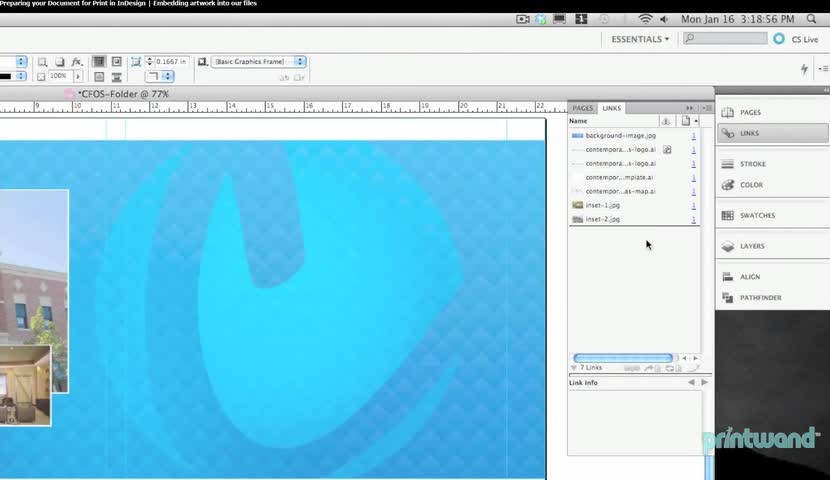This screenshot has width=830, height=480.
Task: Open the Links panel flyout menu
Action: (x=707, y=108)
